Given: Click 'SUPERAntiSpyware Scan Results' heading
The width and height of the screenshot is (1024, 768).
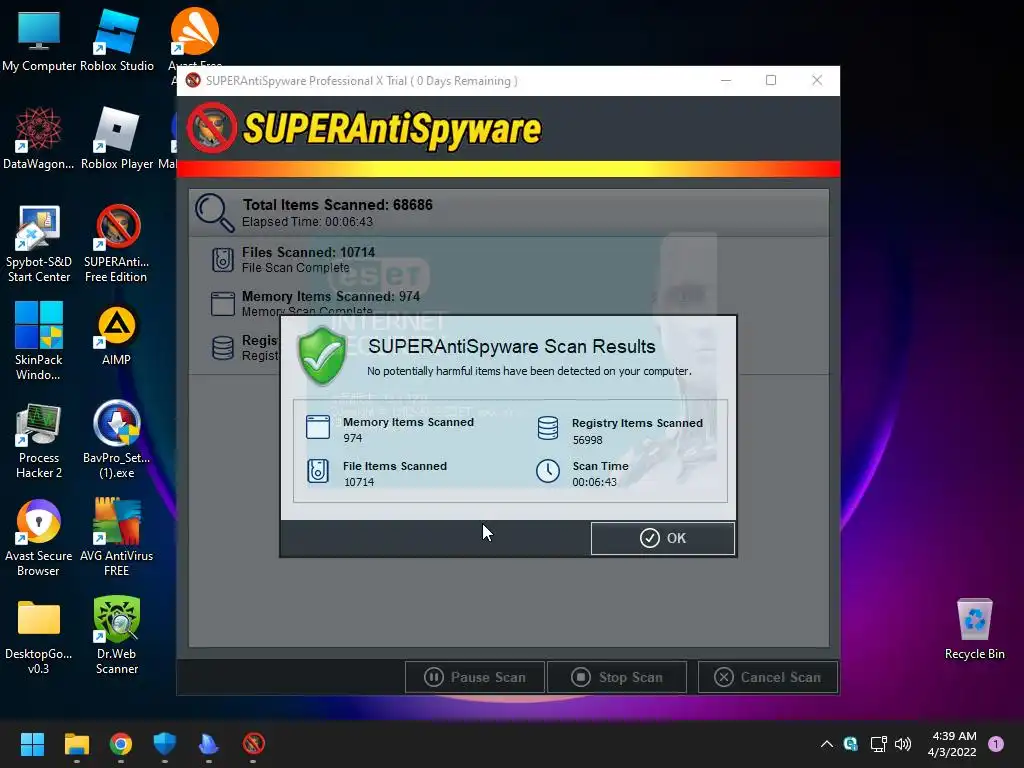Looking at the screenshot, I should coord(512,347).
